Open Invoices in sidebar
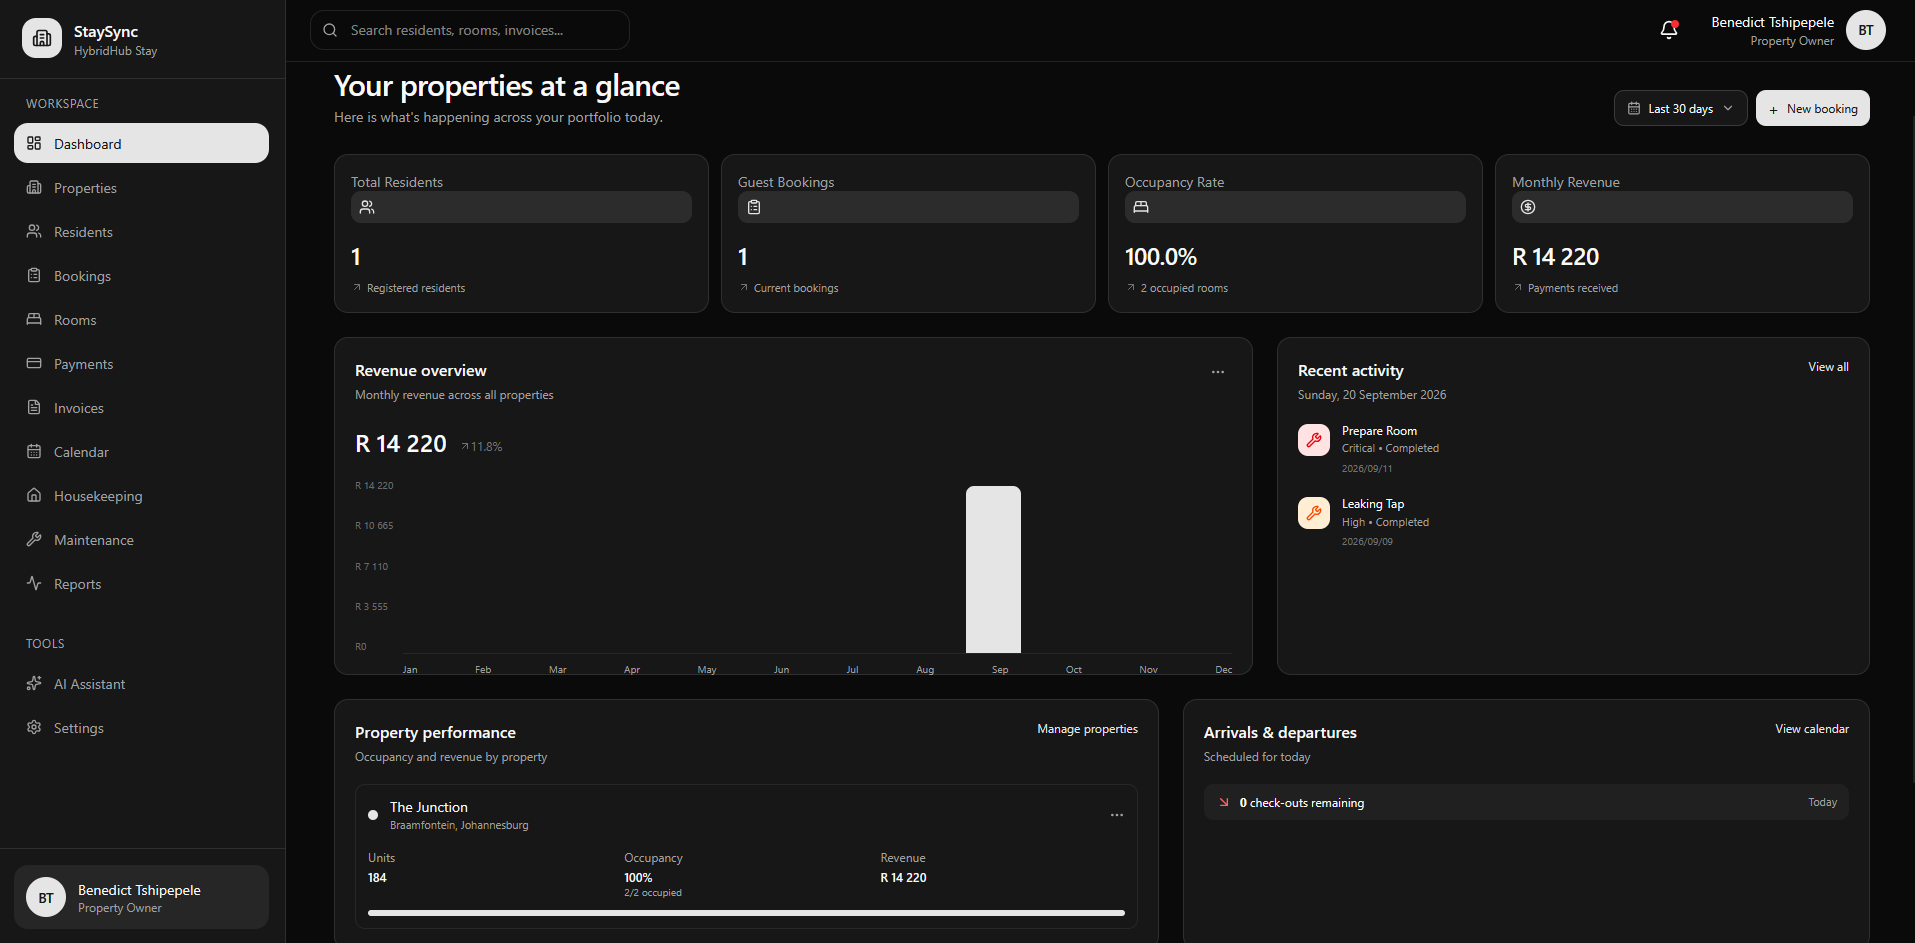 pyautogui.click(x=141, y=408)
